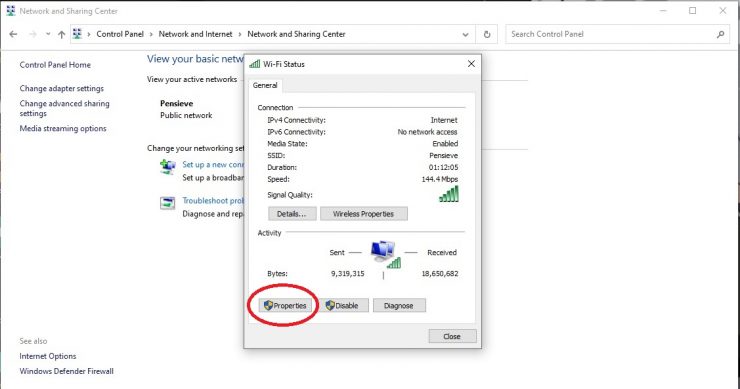
Task: Go back with the Back arrow
Action: 13,34
